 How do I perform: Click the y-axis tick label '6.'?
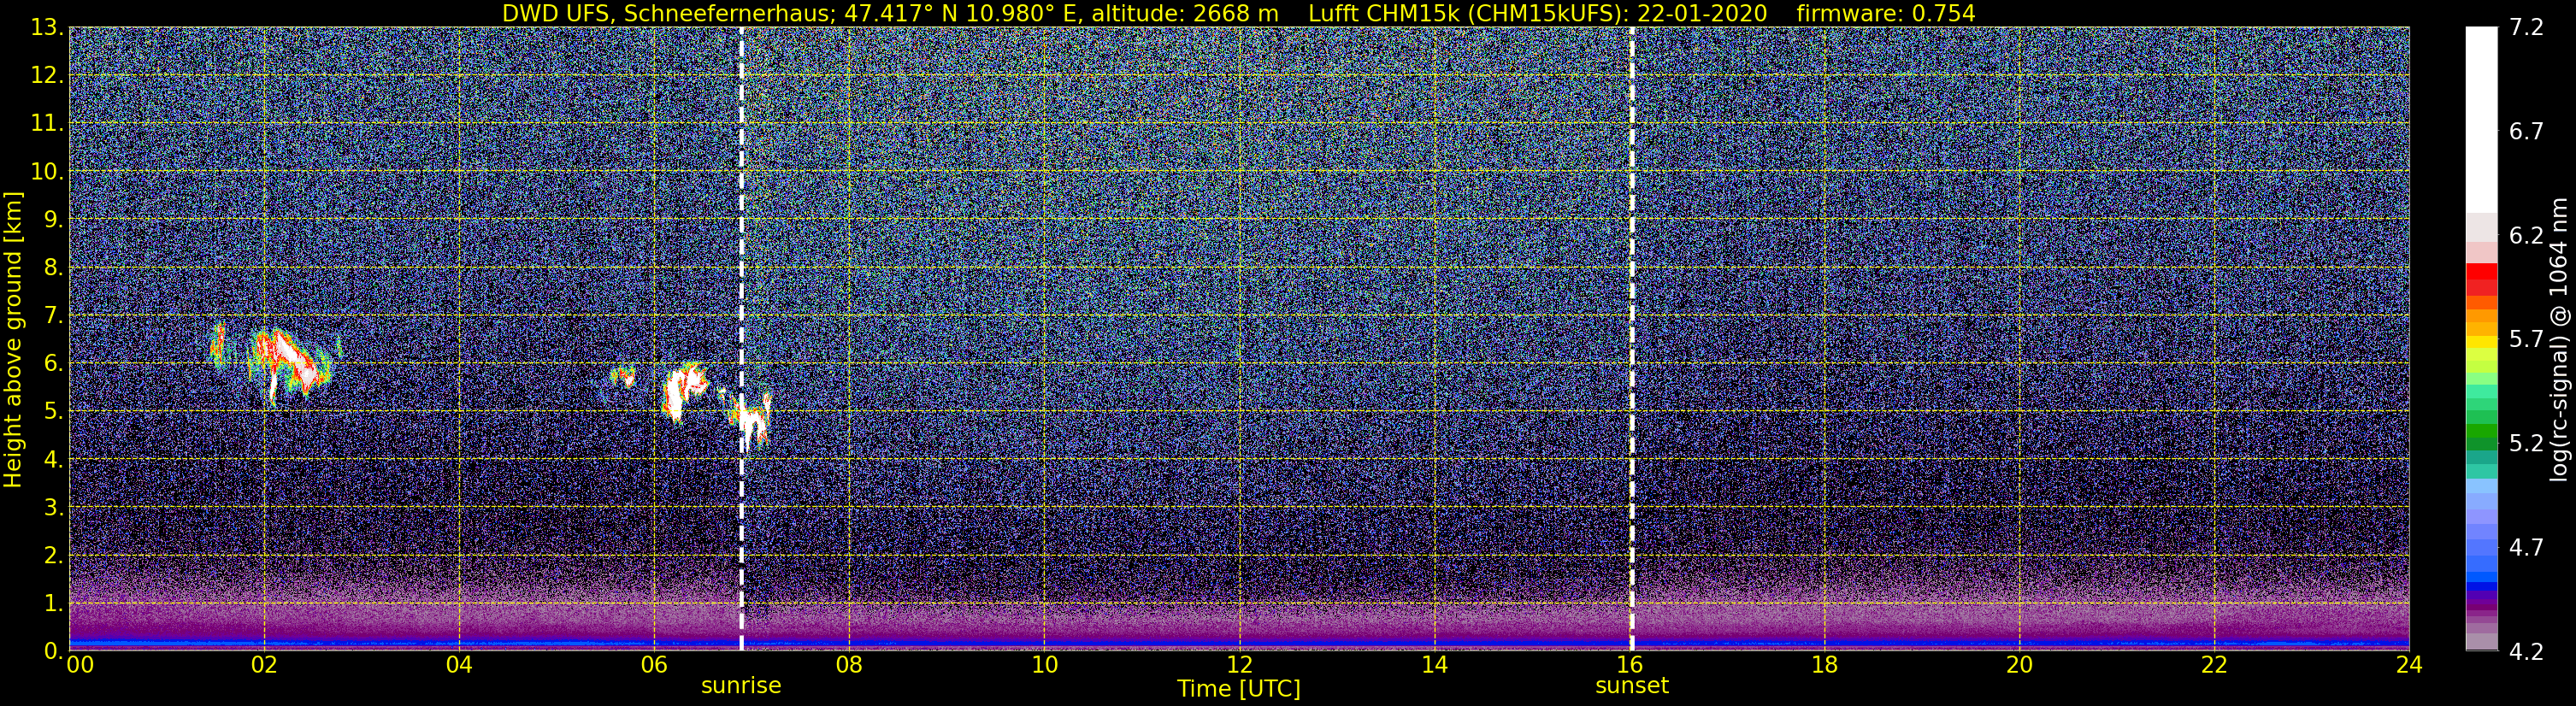(53, 364)
